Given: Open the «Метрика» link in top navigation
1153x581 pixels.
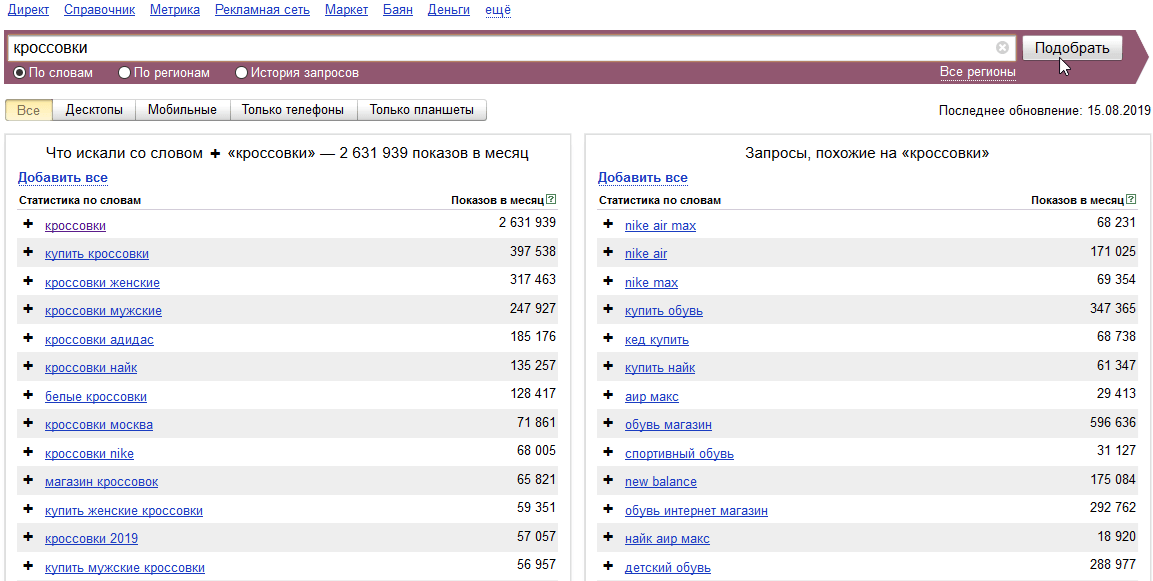Looking at the screenshot, I should coord(175,10).
